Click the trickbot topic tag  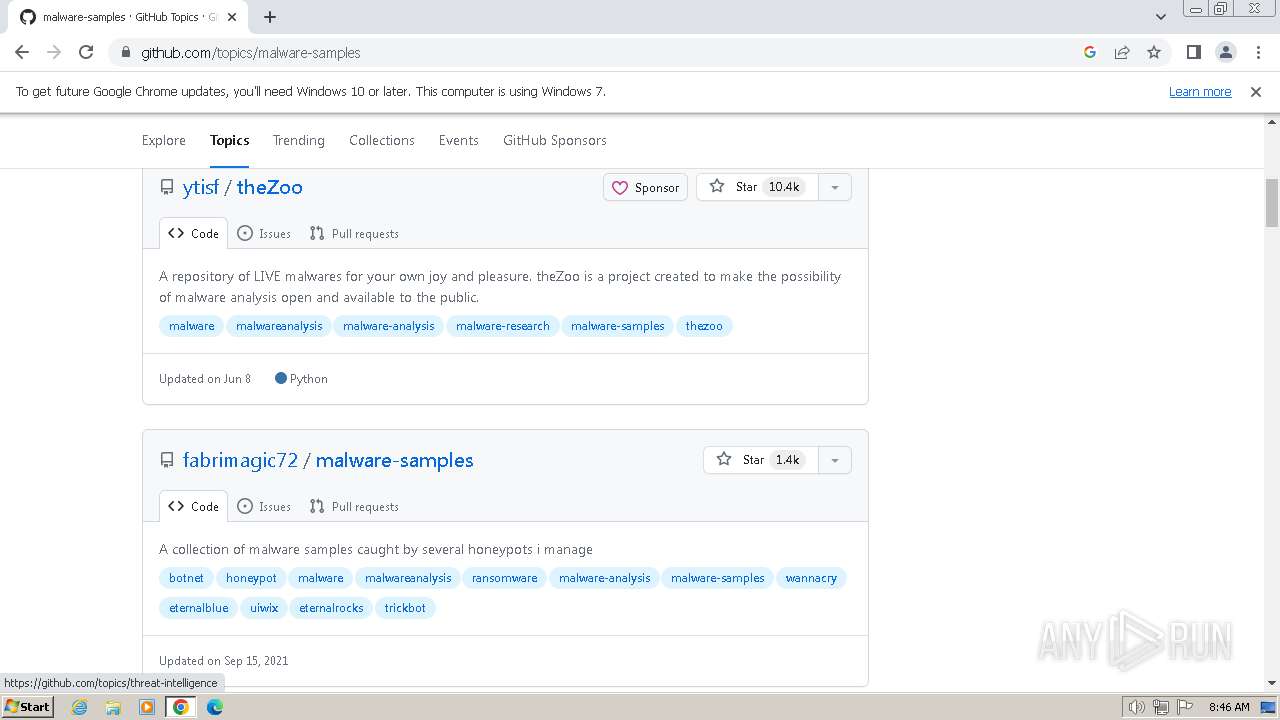405,608
